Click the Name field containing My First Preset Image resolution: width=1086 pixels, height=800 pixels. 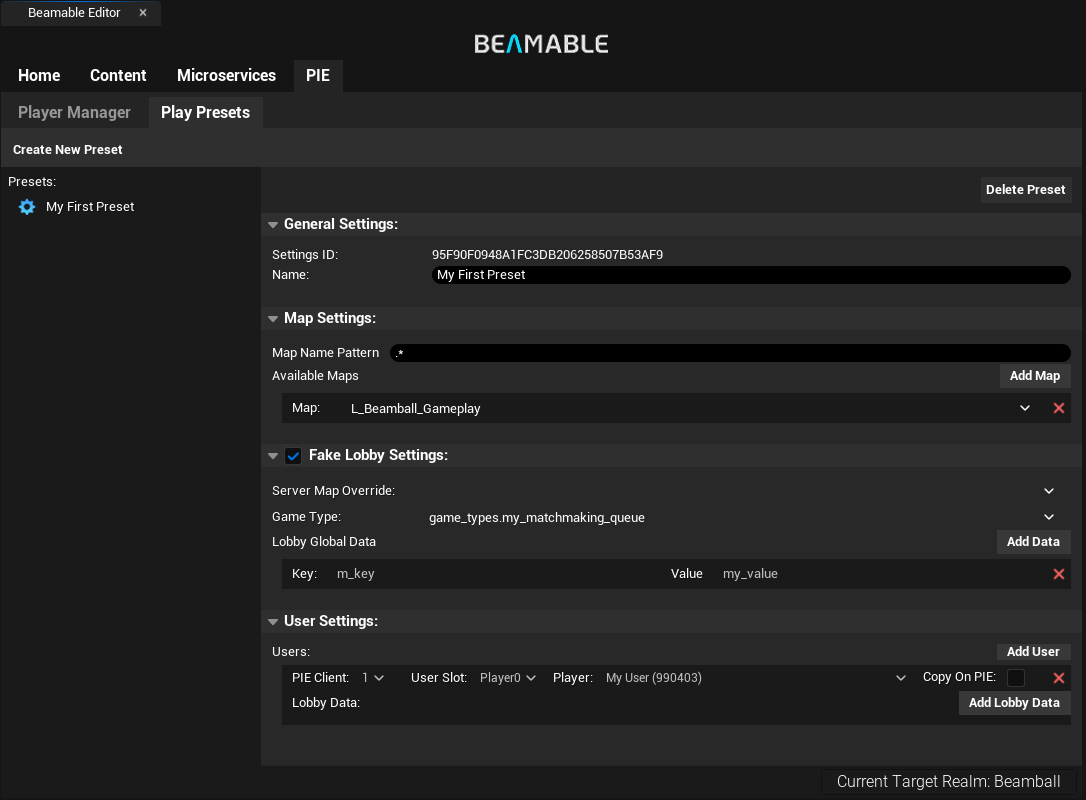point(751,275)
